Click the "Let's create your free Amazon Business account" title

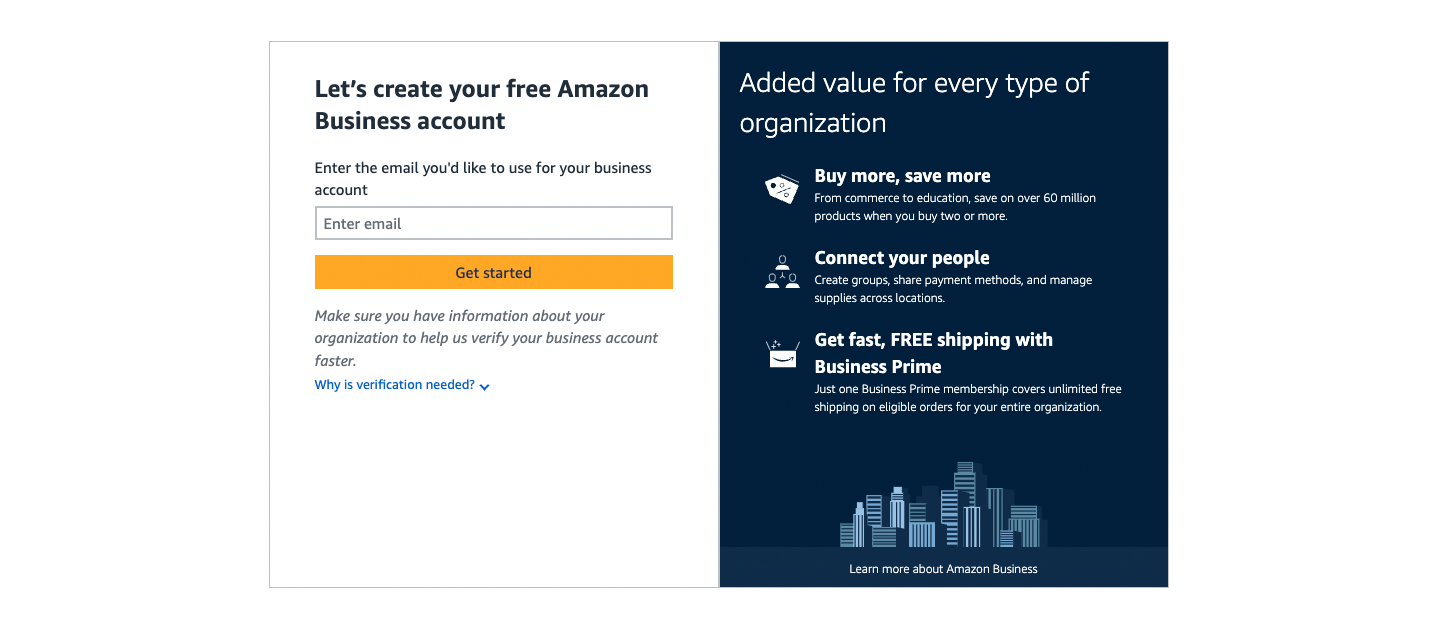click(x=481, y=104)
